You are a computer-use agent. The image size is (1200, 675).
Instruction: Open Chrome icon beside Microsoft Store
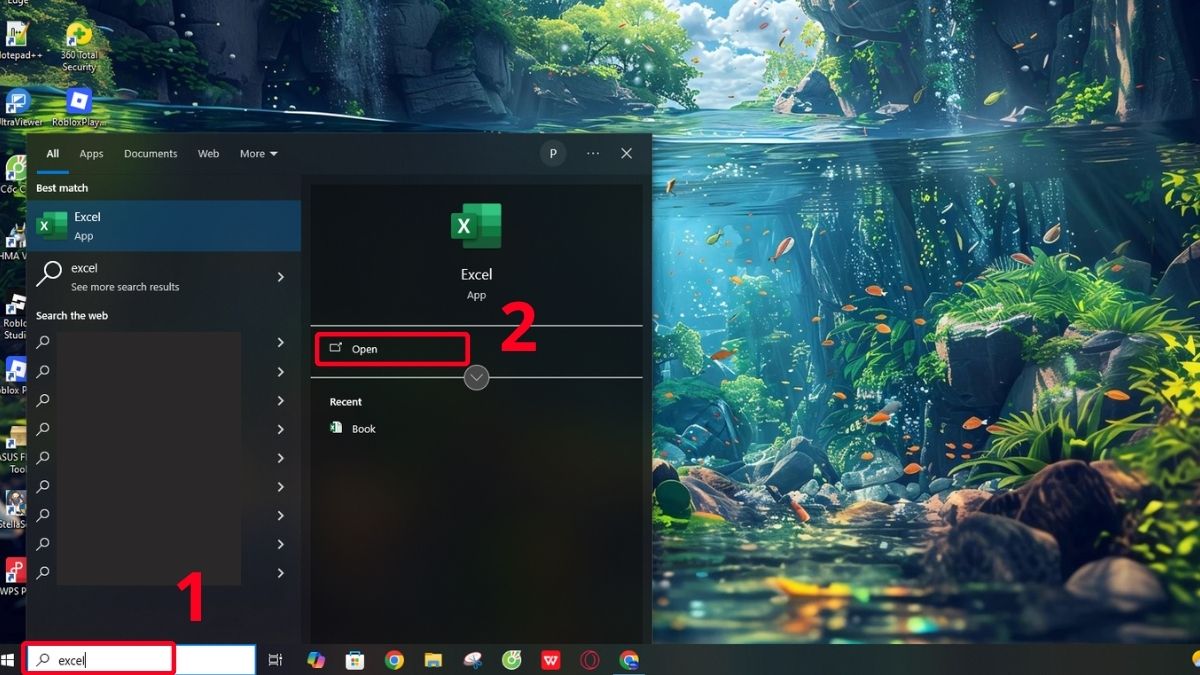[394, 660]
